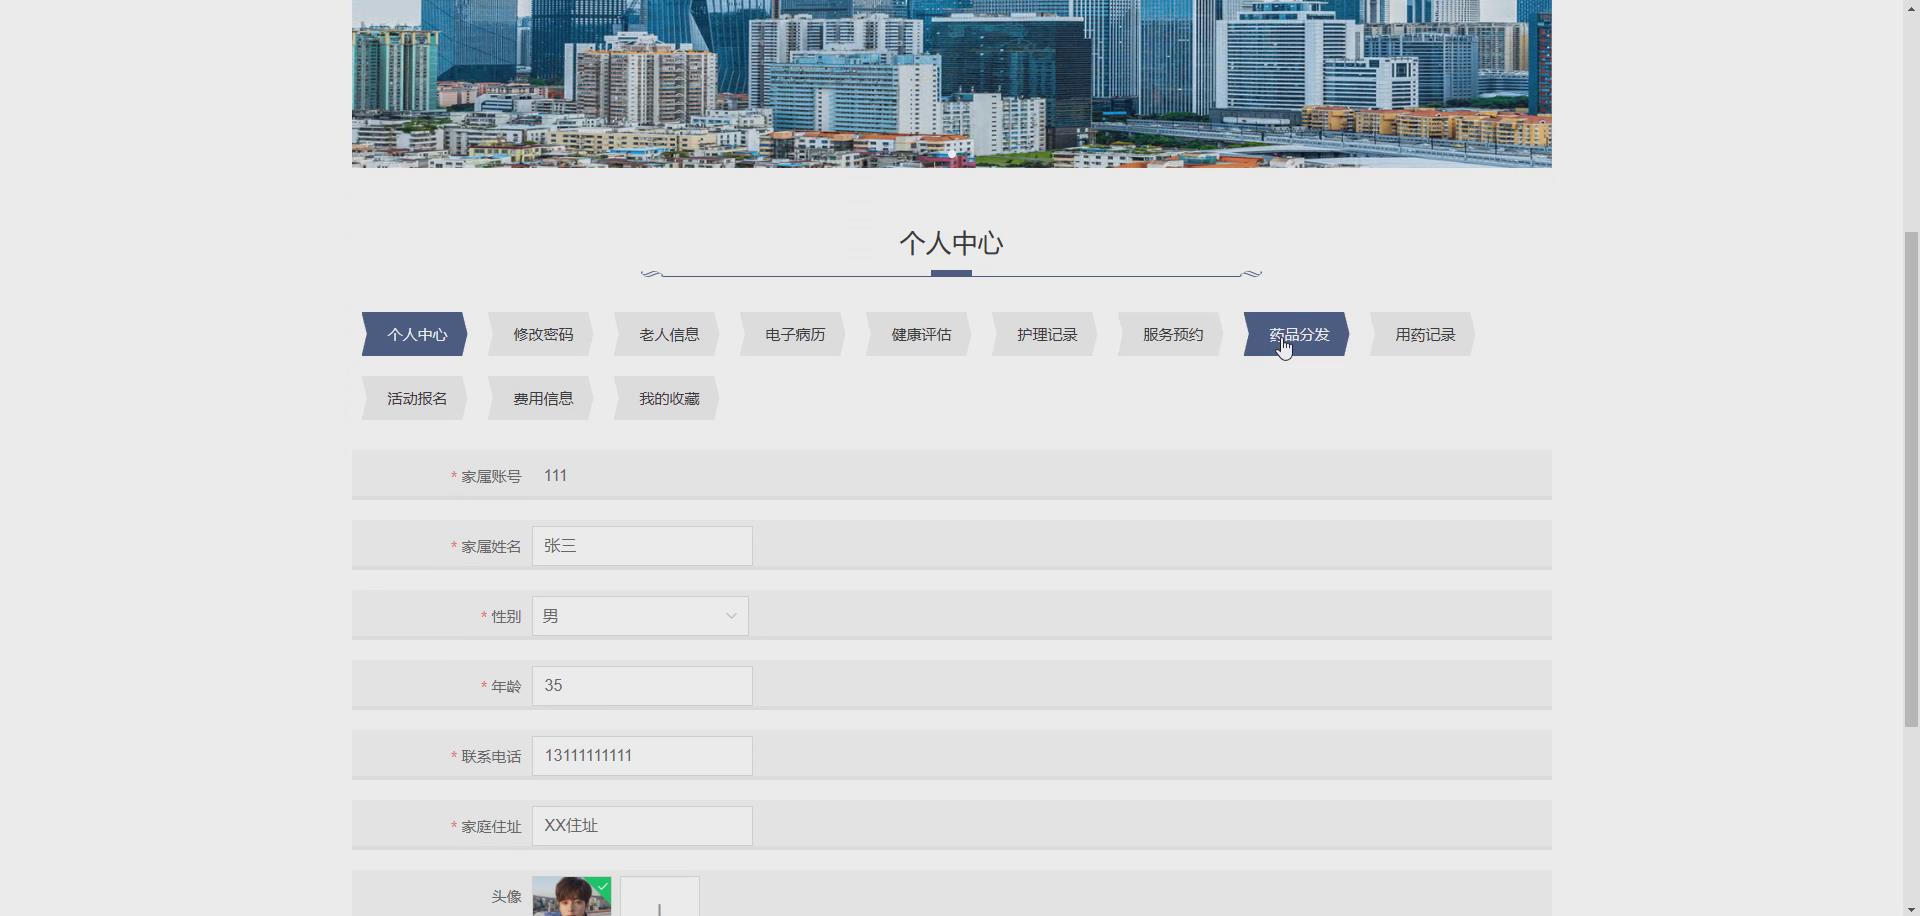Screen dimensions: 1920x916
Task: Click the 联系电话 input field
Action: point(642,756)
